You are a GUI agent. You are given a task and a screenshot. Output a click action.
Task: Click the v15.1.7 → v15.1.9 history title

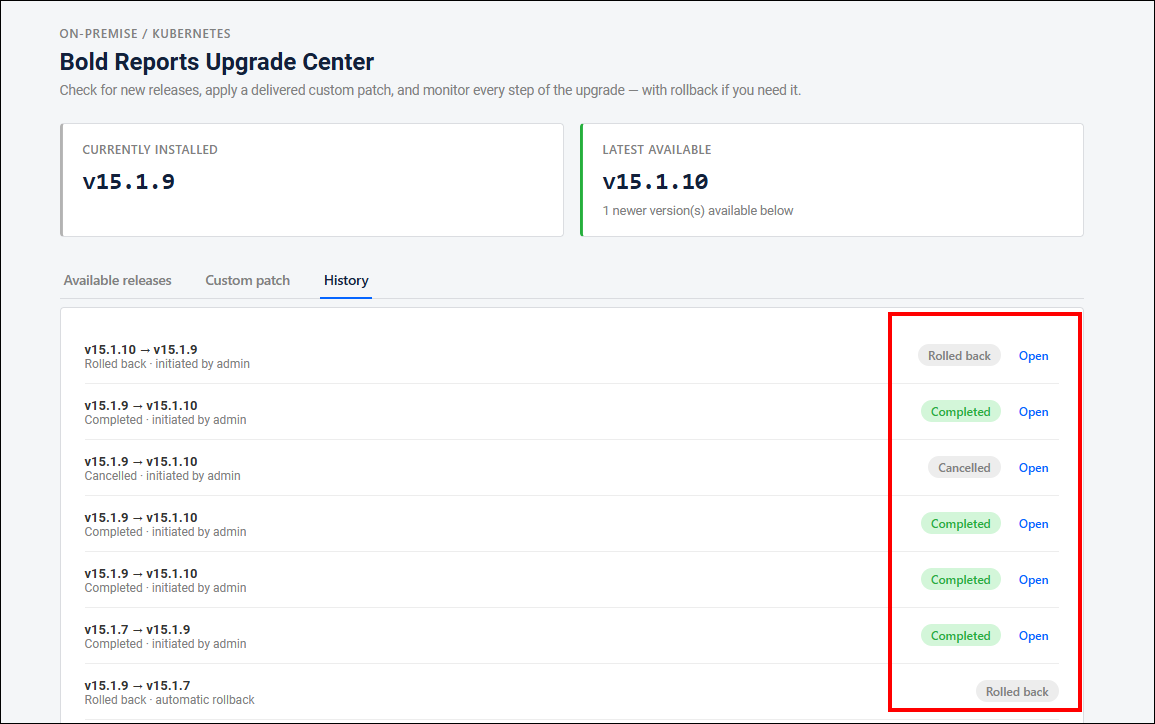[x=137, y=630]
